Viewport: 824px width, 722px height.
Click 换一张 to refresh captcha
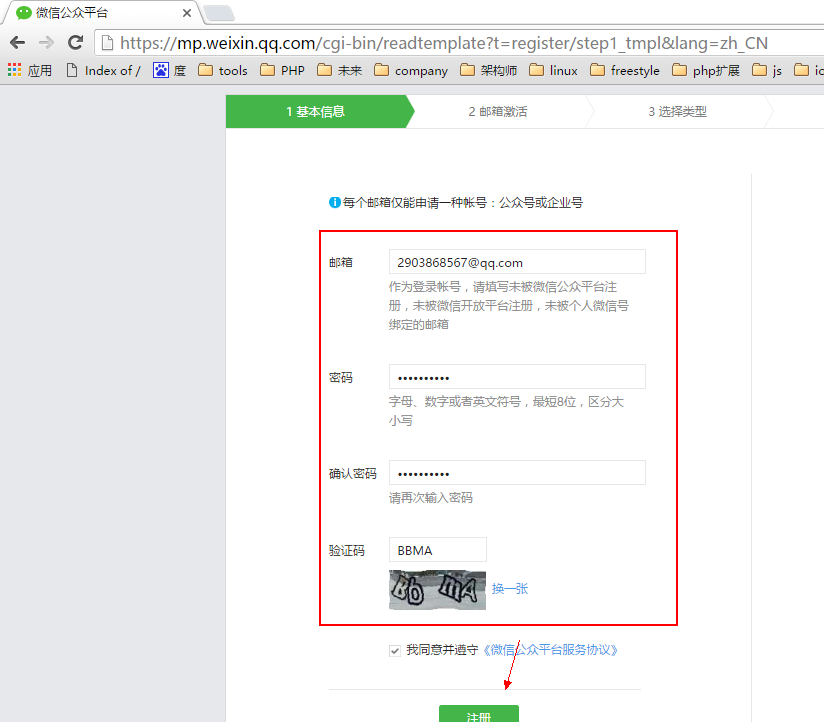click(509, 589)
